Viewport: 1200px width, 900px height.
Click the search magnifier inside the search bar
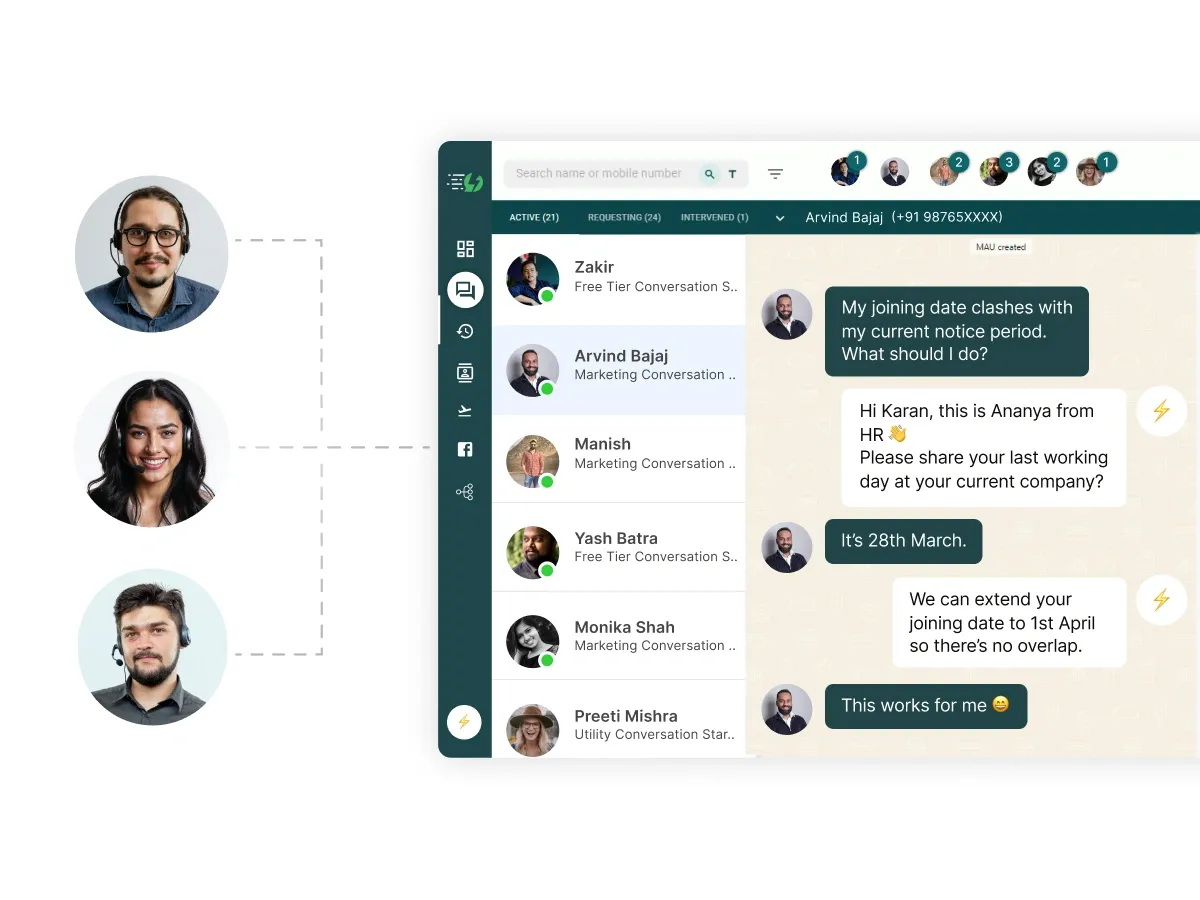pyautogui.click(x=709, y=174)
